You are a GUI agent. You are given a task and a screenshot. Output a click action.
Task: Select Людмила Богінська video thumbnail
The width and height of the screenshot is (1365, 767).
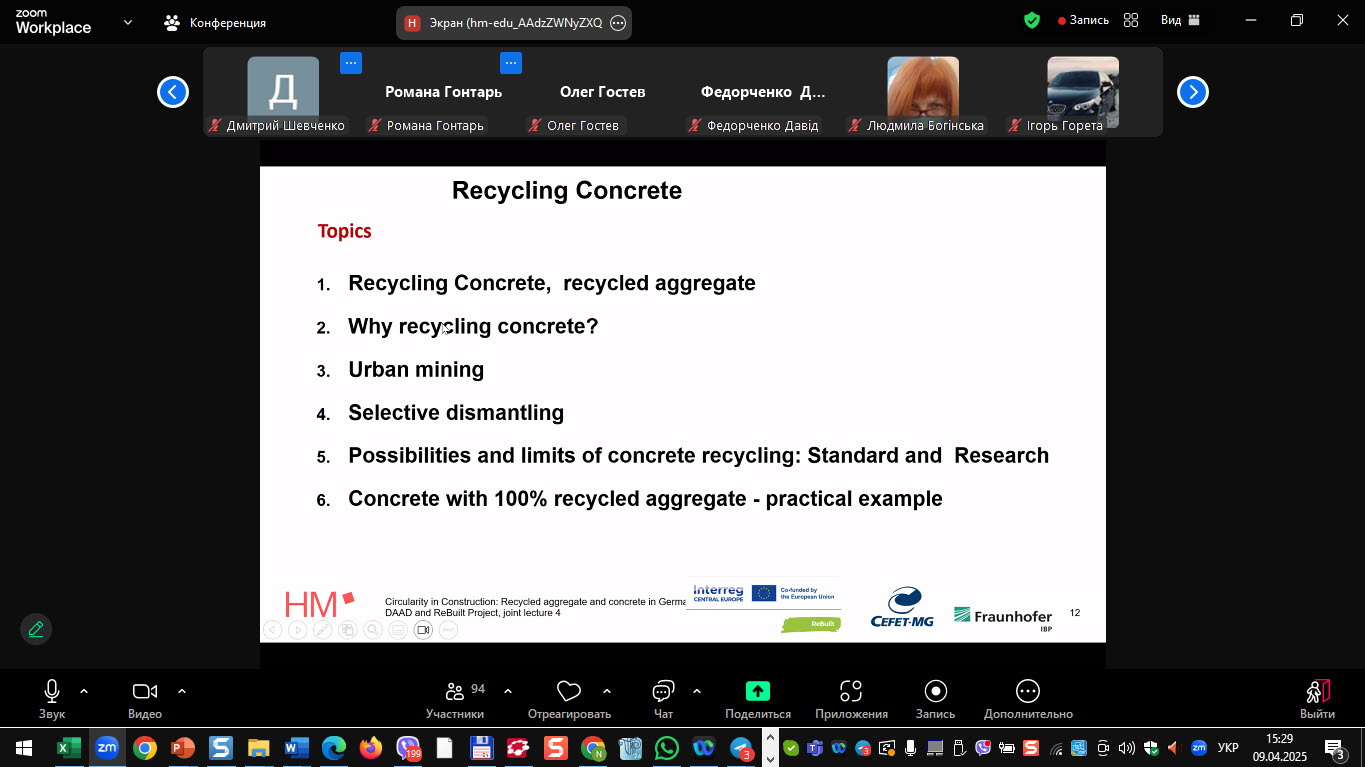point(923,91)
